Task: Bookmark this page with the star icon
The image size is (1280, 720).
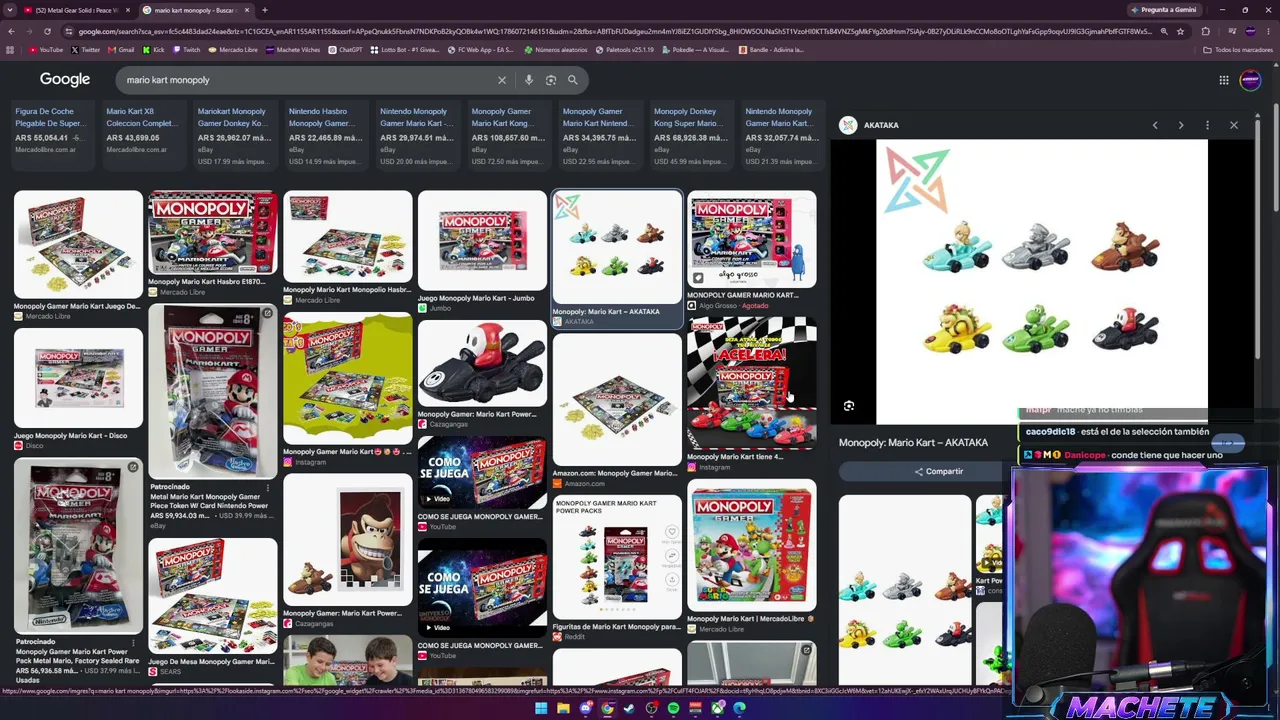Action: click(1180, 31)
